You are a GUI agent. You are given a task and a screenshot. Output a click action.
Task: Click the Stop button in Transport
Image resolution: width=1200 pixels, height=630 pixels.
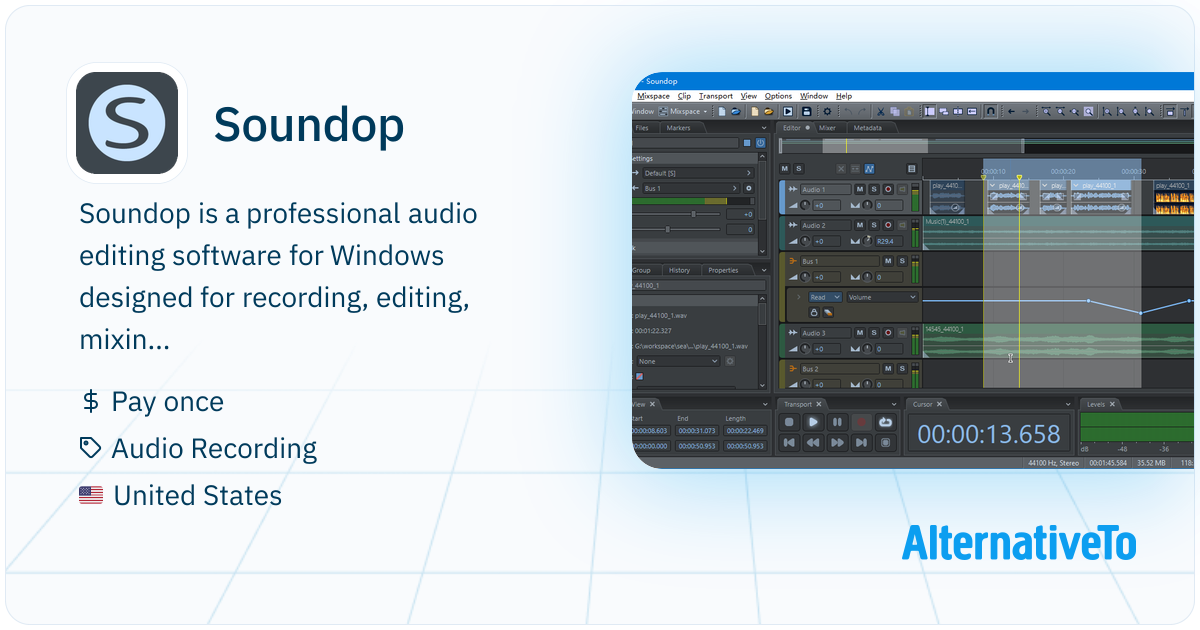pos(789,422)
